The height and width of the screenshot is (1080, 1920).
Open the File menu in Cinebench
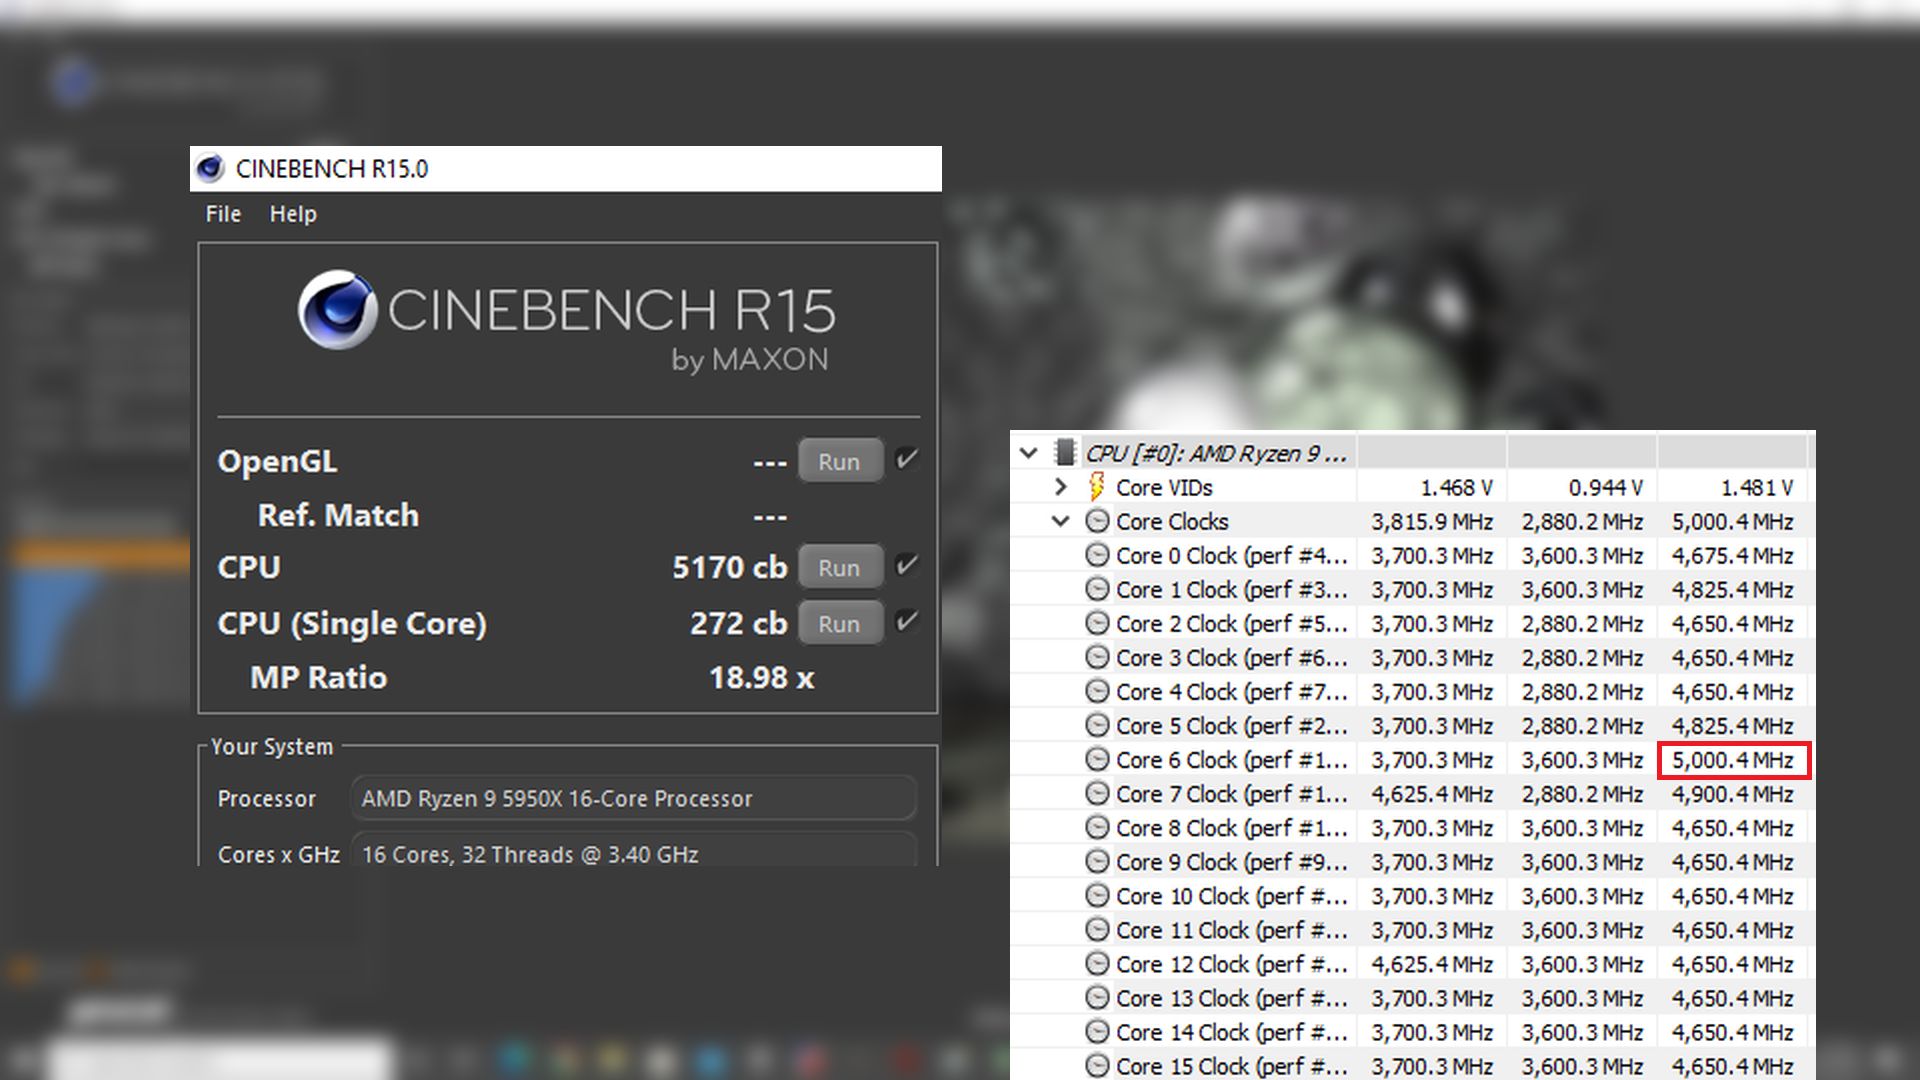[223, 214]
